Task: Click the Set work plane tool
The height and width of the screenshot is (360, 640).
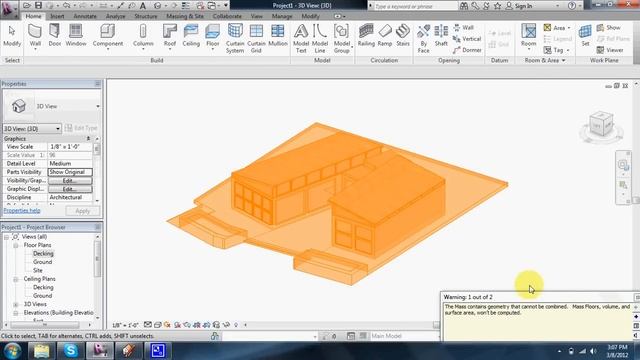Action: [585, 36]
